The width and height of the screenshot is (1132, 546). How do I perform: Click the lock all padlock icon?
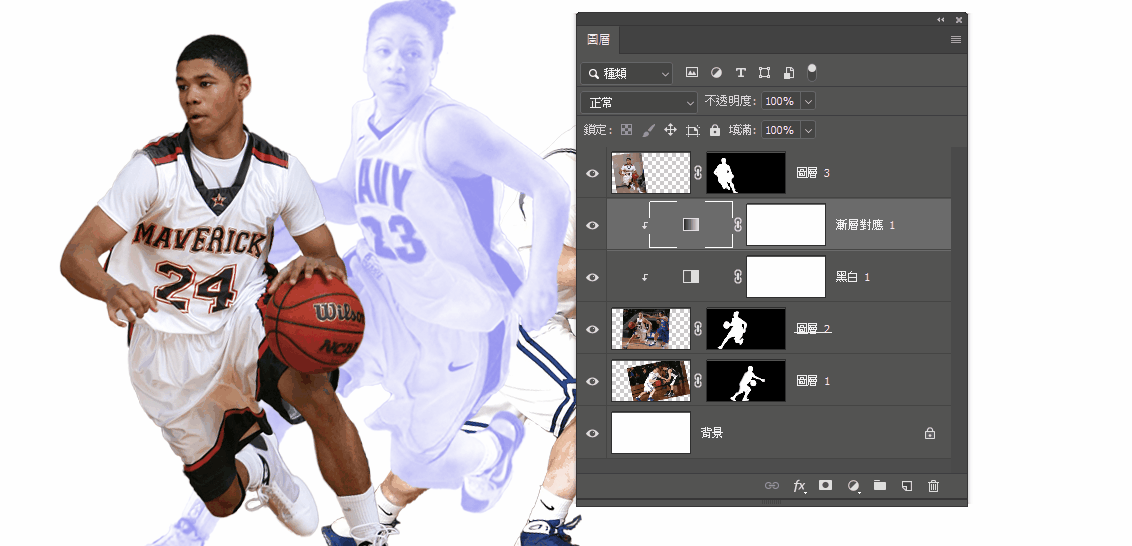coord(715,130)
